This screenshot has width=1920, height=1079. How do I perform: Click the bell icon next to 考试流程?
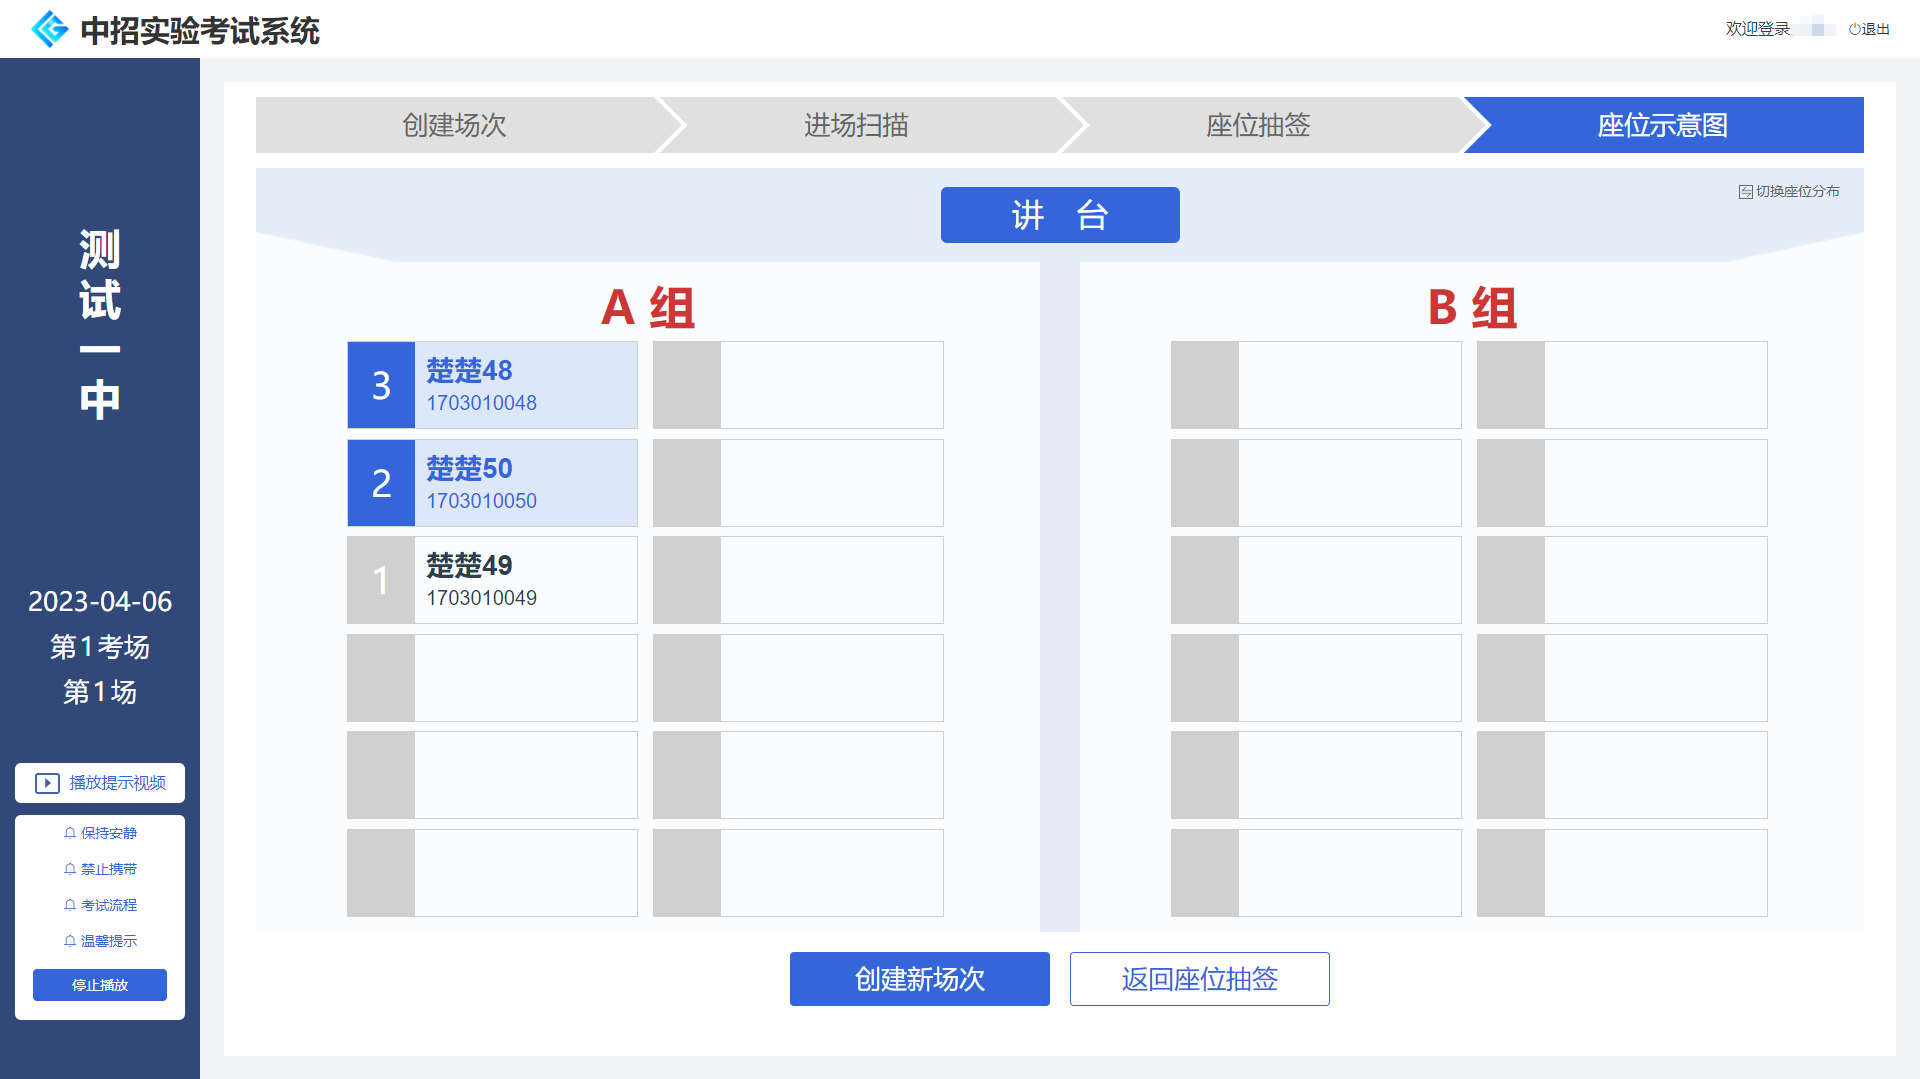(70, 905)
